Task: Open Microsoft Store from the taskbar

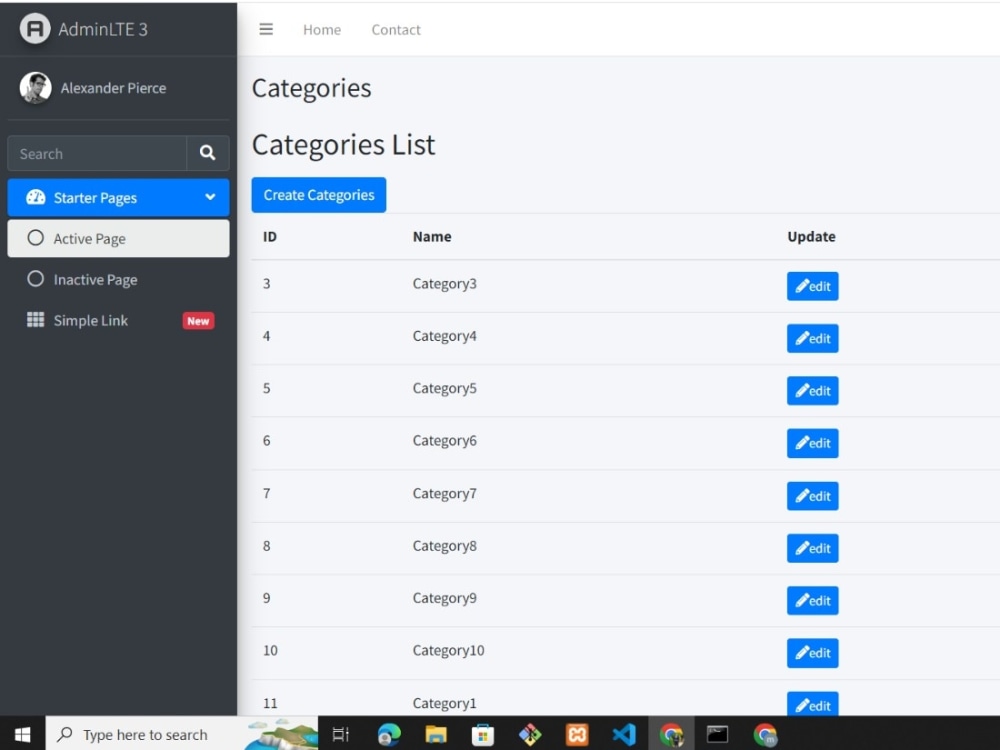Action: (483, 735)
